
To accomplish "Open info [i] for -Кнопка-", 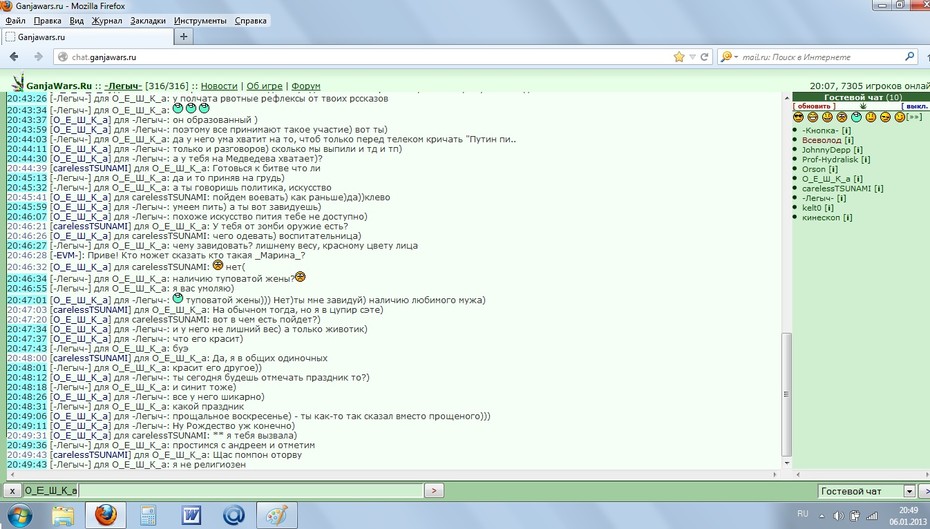I will click(x=846, y=130).
